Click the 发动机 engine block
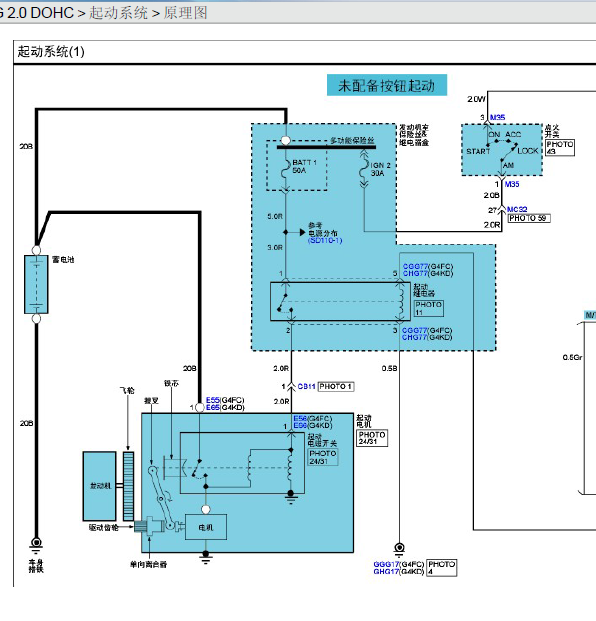The image size is (596, 621). tap(99, 486)
